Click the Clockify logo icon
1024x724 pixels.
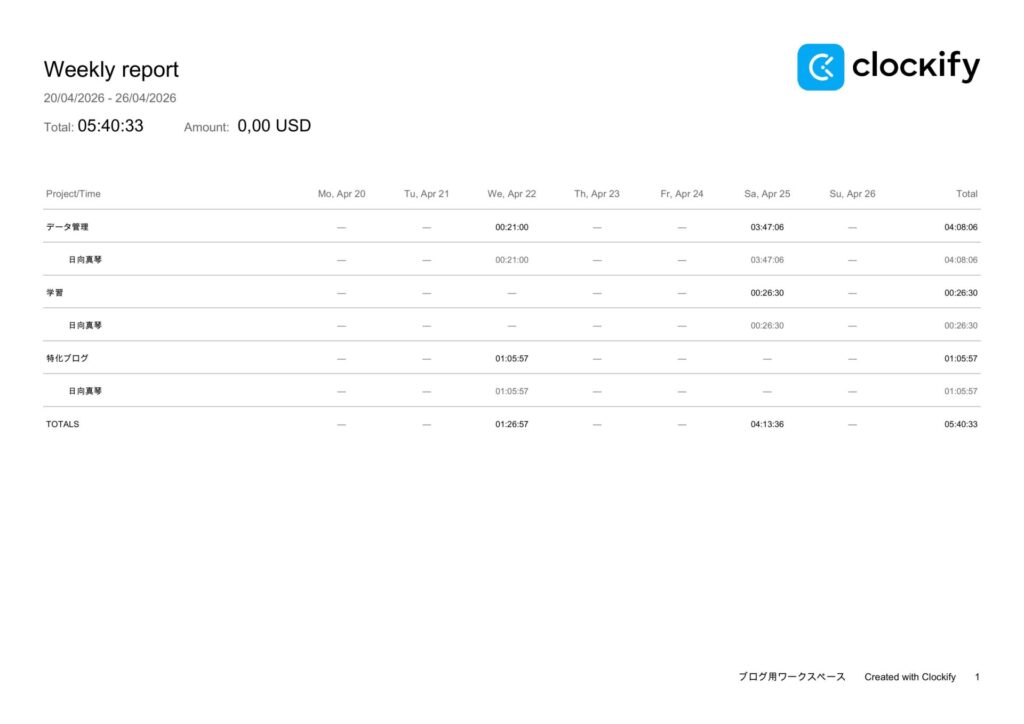[820, 67]
